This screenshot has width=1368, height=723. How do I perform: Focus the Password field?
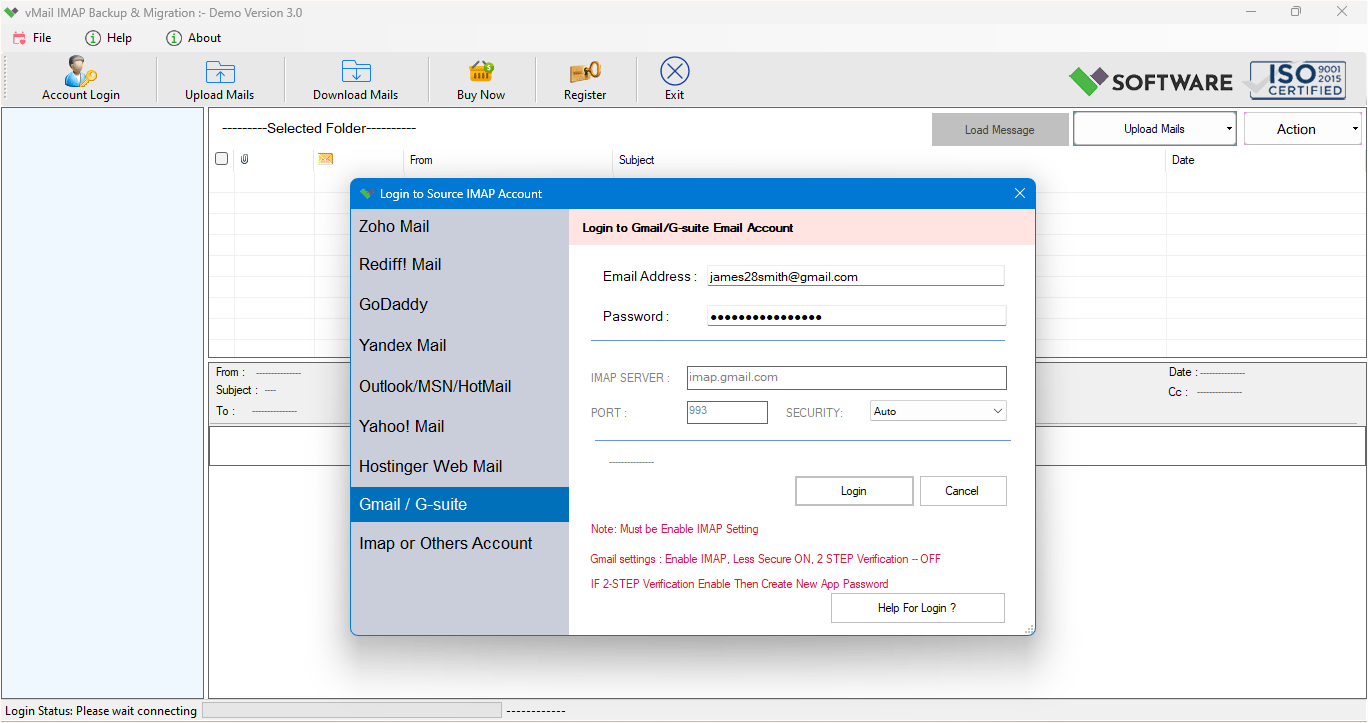click(x=856, y=317)
